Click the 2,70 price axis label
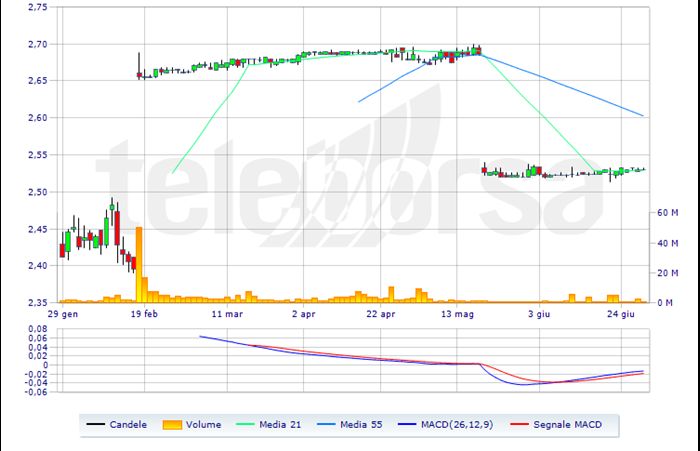The width and height of the screenshot is (700, 451). coord(36,44)
